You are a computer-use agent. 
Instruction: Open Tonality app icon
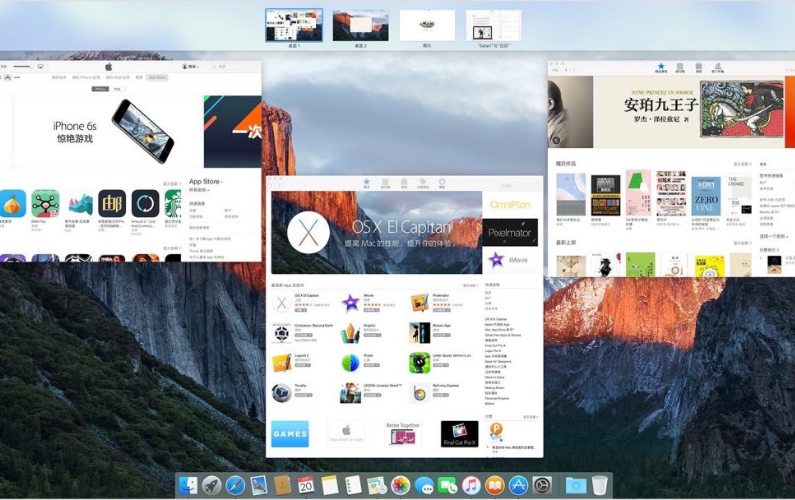pyautogui.click(x=281, y=393)
